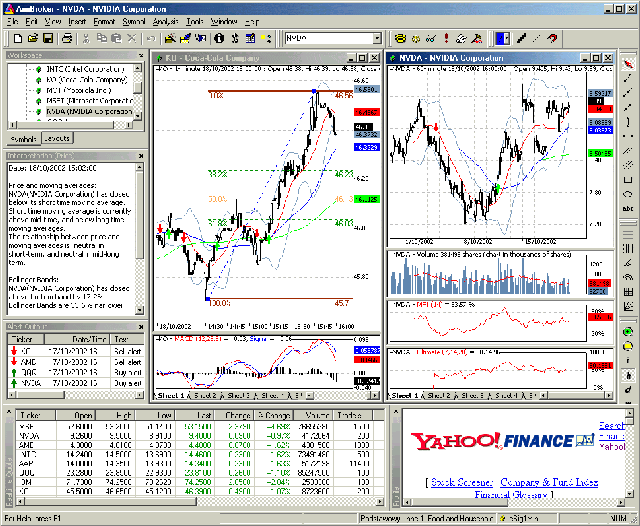Open the File menu
640x526 pixels.
[x=12, y=21]
